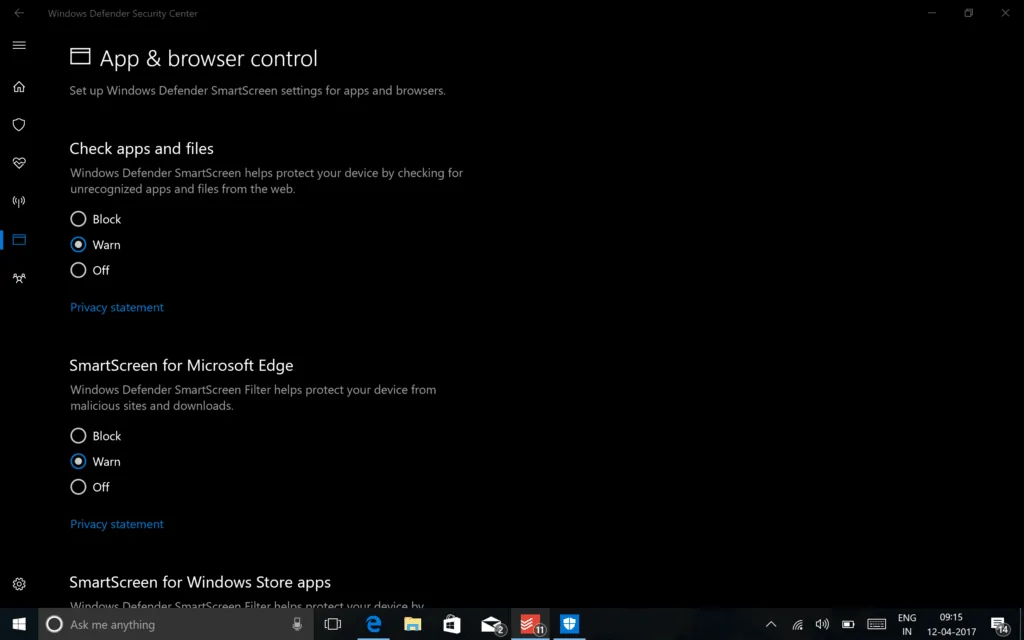Open volume speaker tray icon
This screenshot has height=640, width=1024.
[x=822, y=624]
